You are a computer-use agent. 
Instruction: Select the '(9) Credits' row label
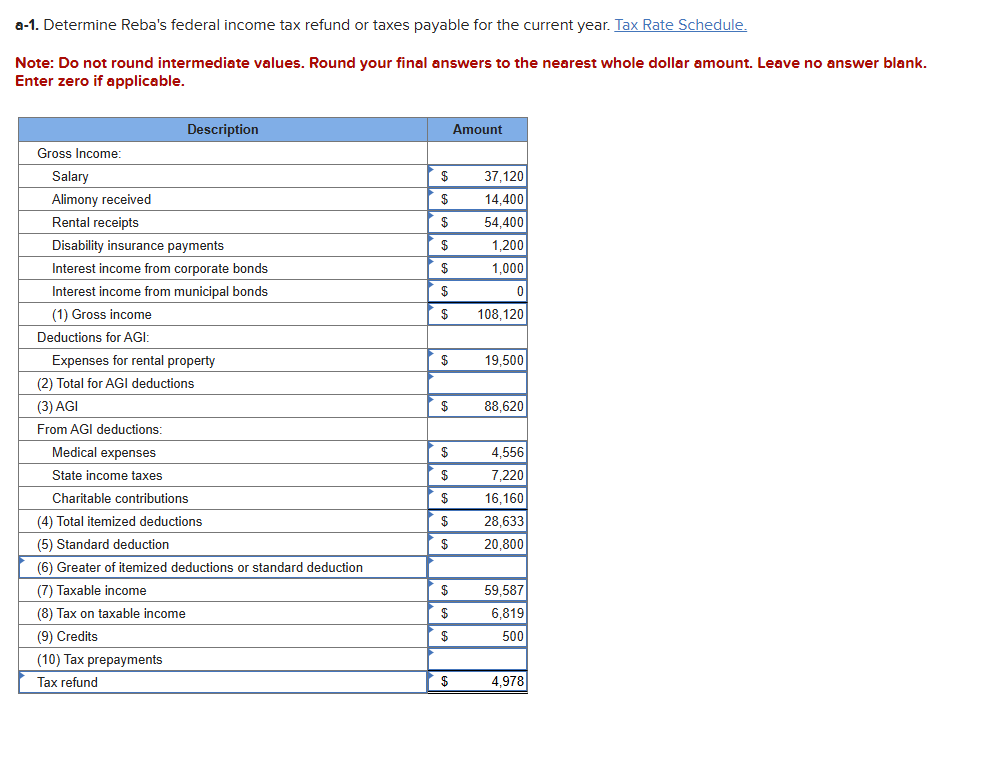coord(67,637)
